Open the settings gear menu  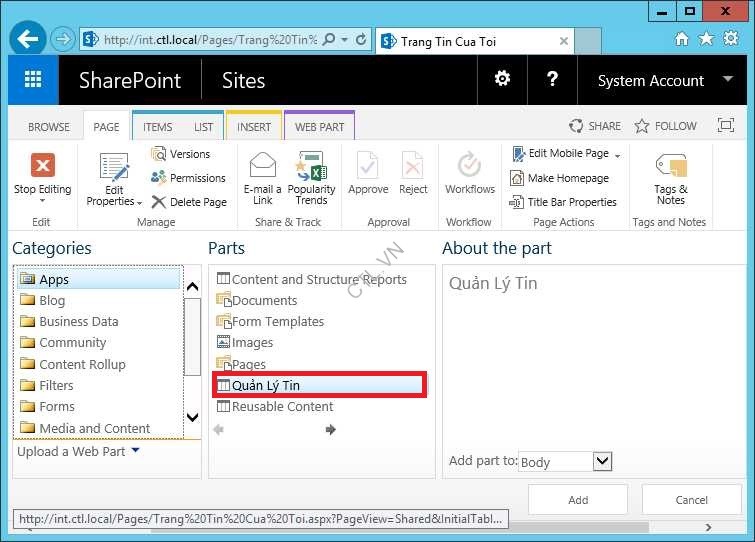click(x=502, y=80)
